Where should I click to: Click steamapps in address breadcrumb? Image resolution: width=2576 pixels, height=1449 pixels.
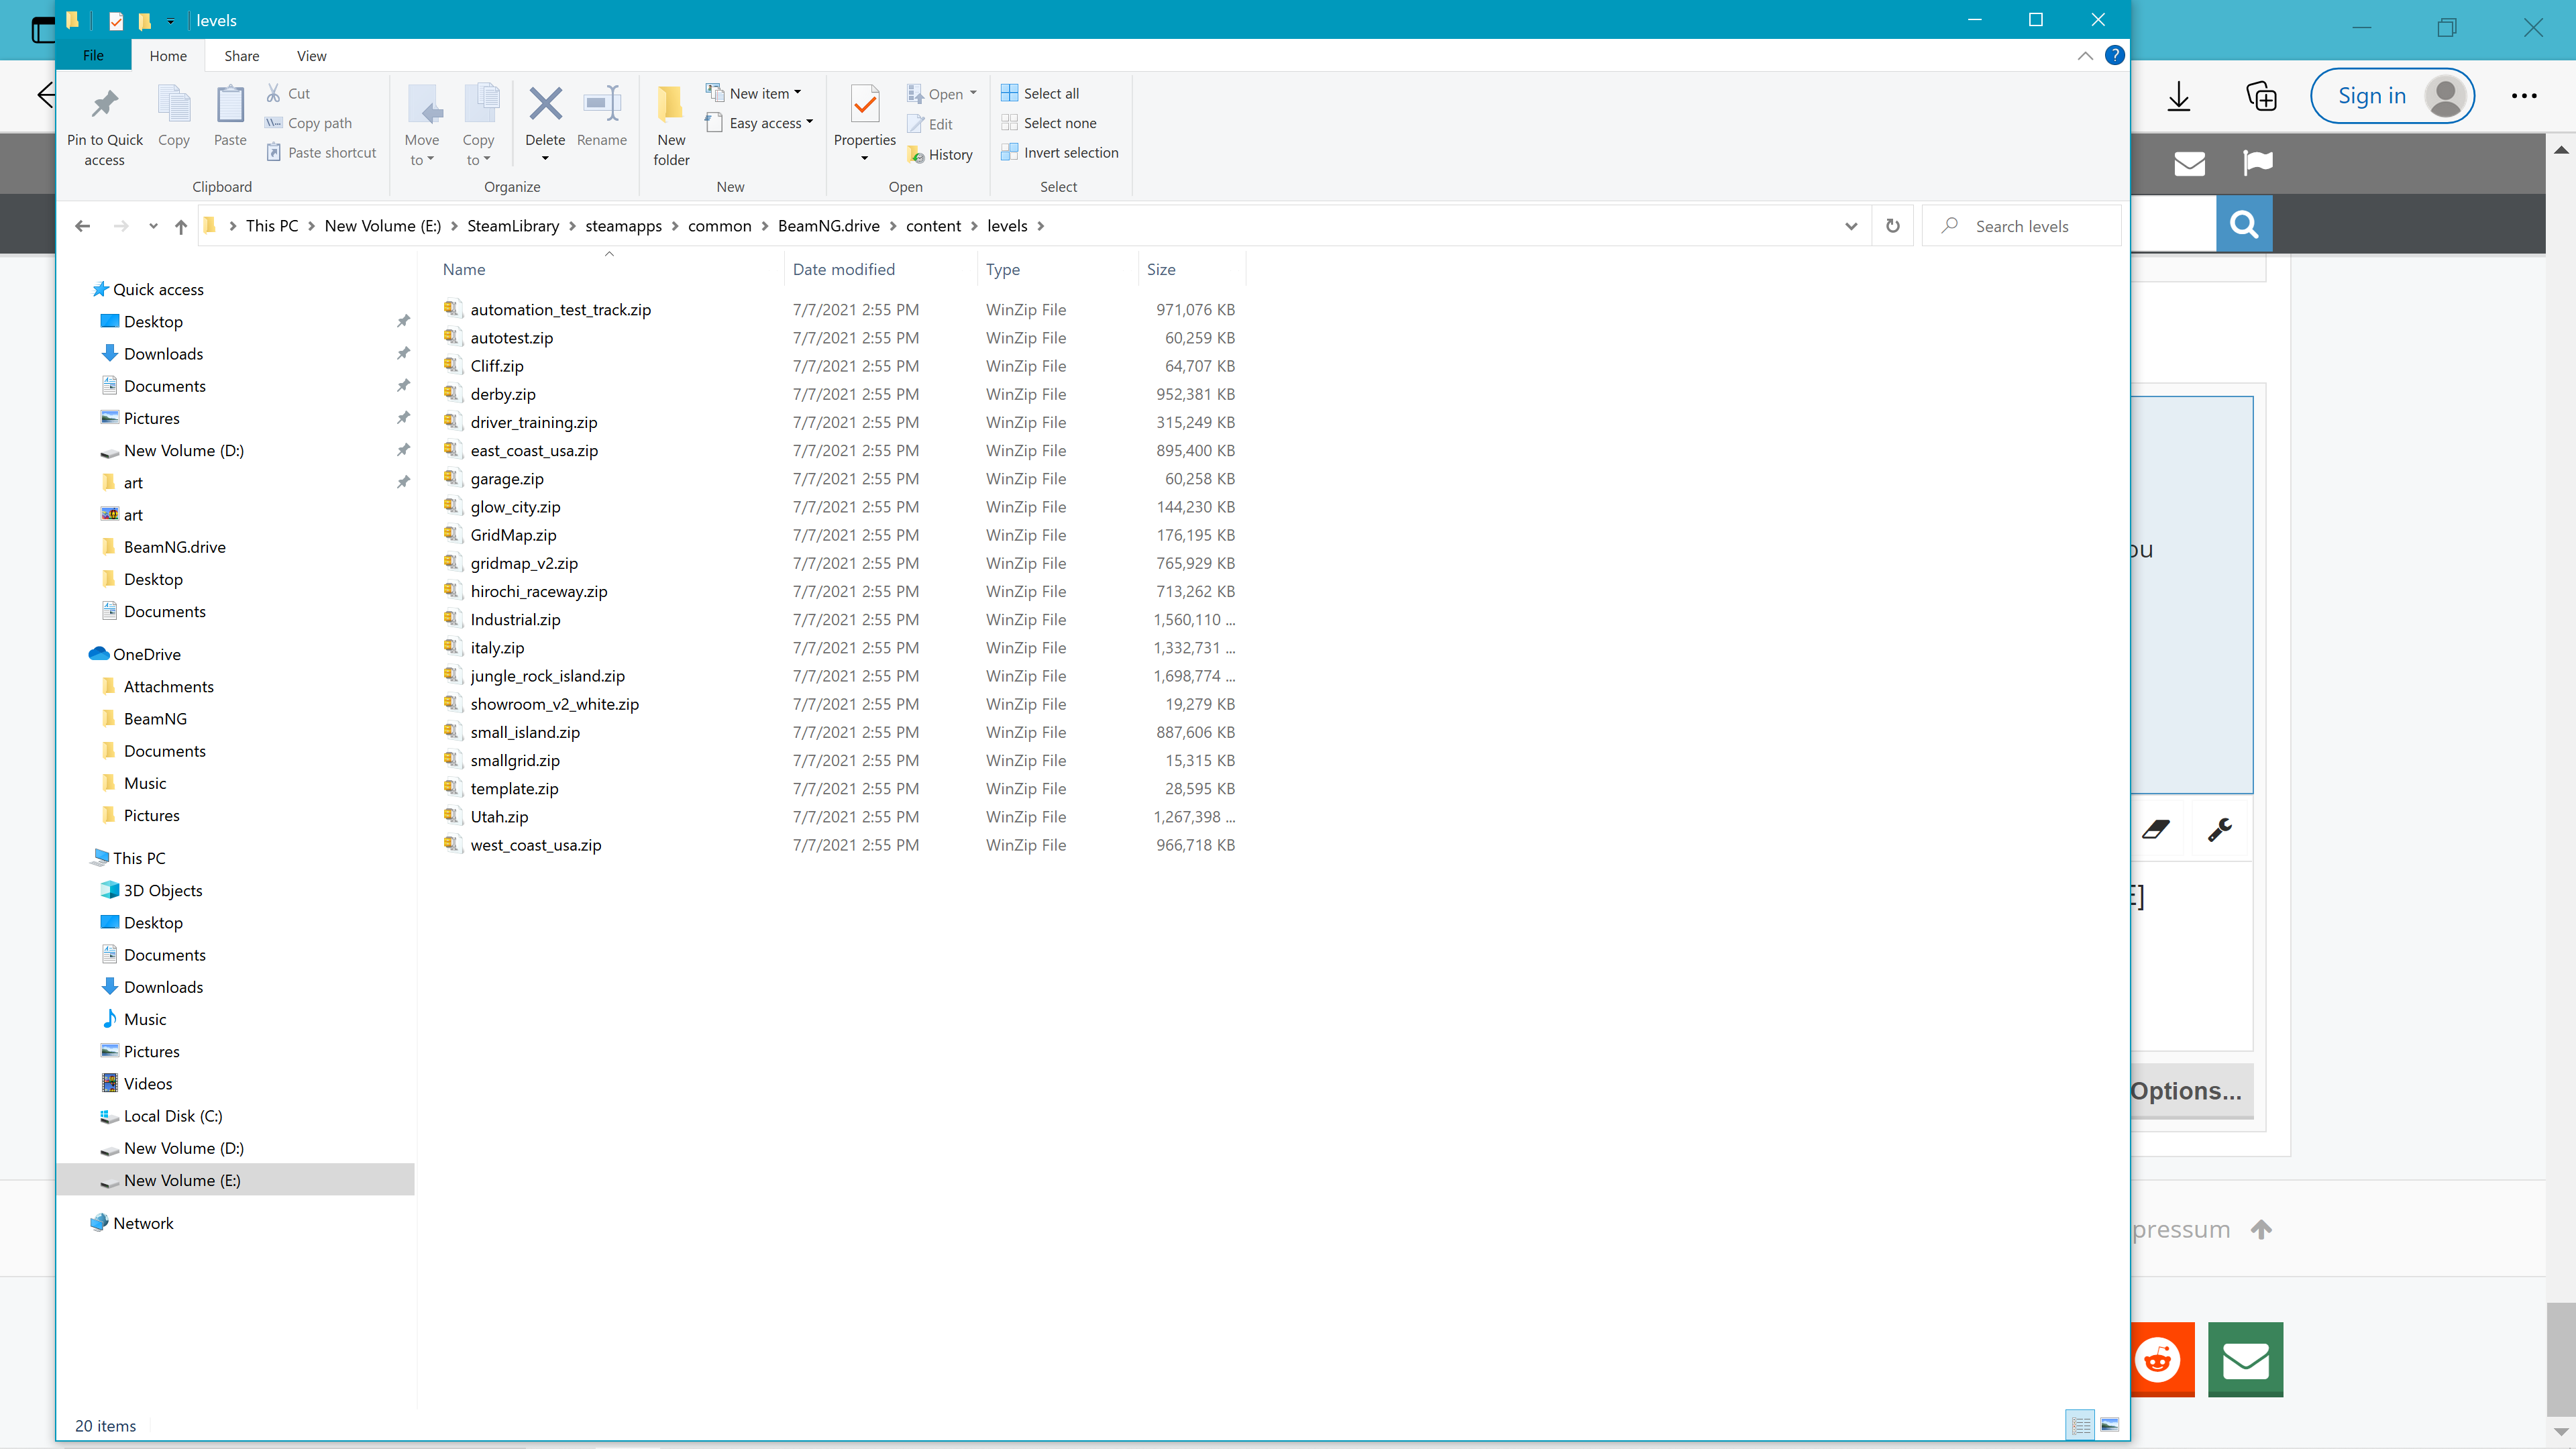pyautogui.click(x=623, y=226)
